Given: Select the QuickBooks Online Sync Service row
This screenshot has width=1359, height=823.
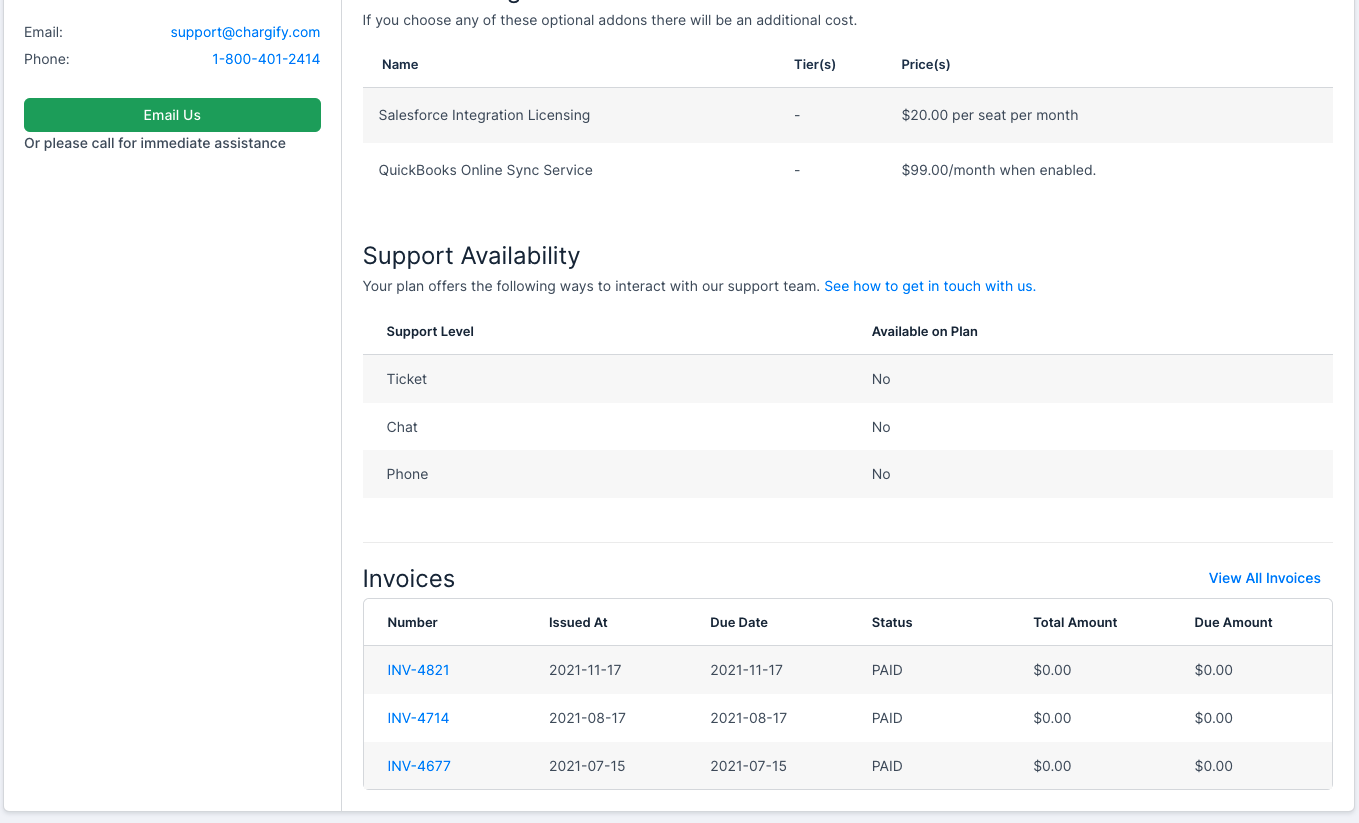Looking at the screenshot, I should [x=485, y=170].
